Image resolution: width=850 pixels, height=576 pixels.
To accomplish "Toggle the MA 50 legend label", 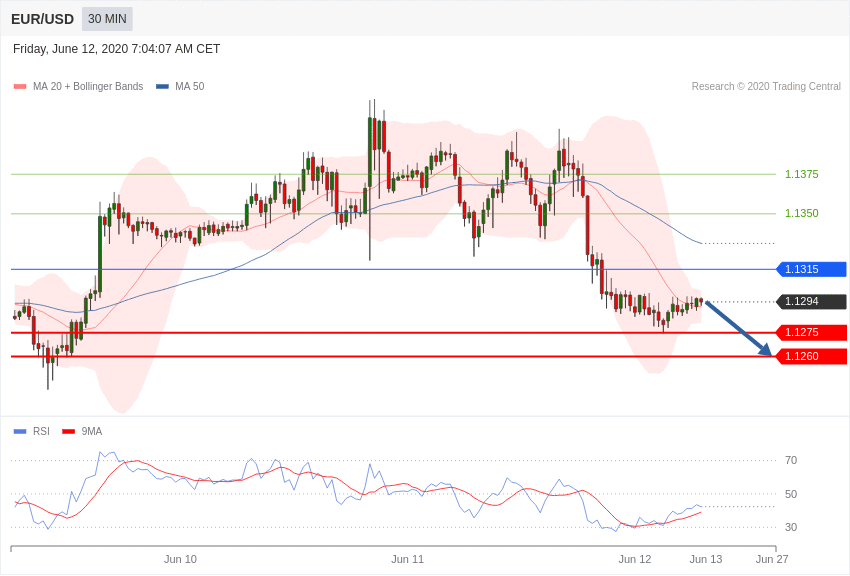I will [190, 86].
